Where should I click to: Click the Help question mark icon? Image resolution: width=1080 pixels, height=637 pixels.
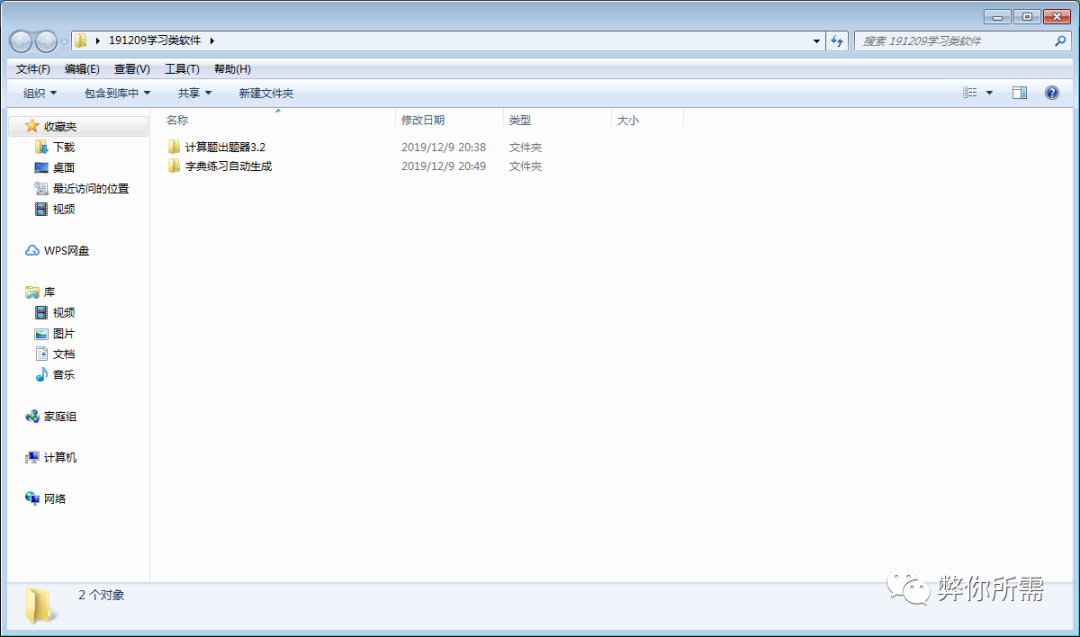[1051, 93]
